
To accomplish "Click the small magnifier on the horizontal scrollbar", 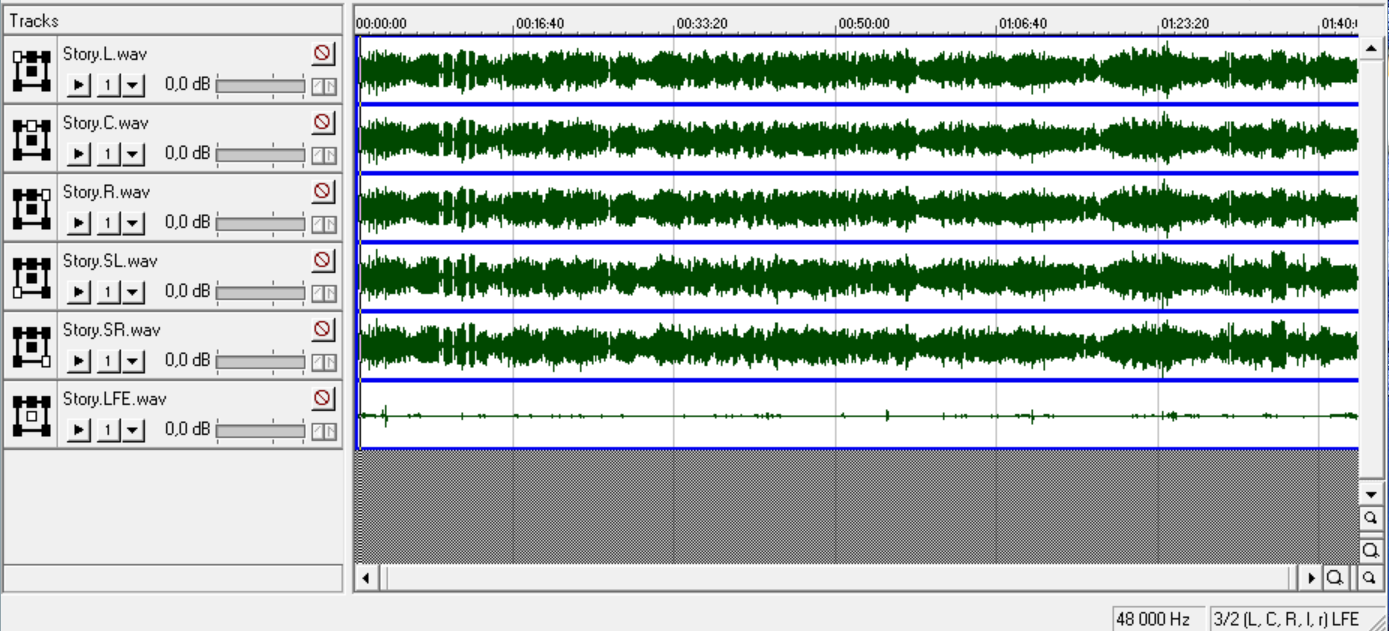I will click(1369, 578).
